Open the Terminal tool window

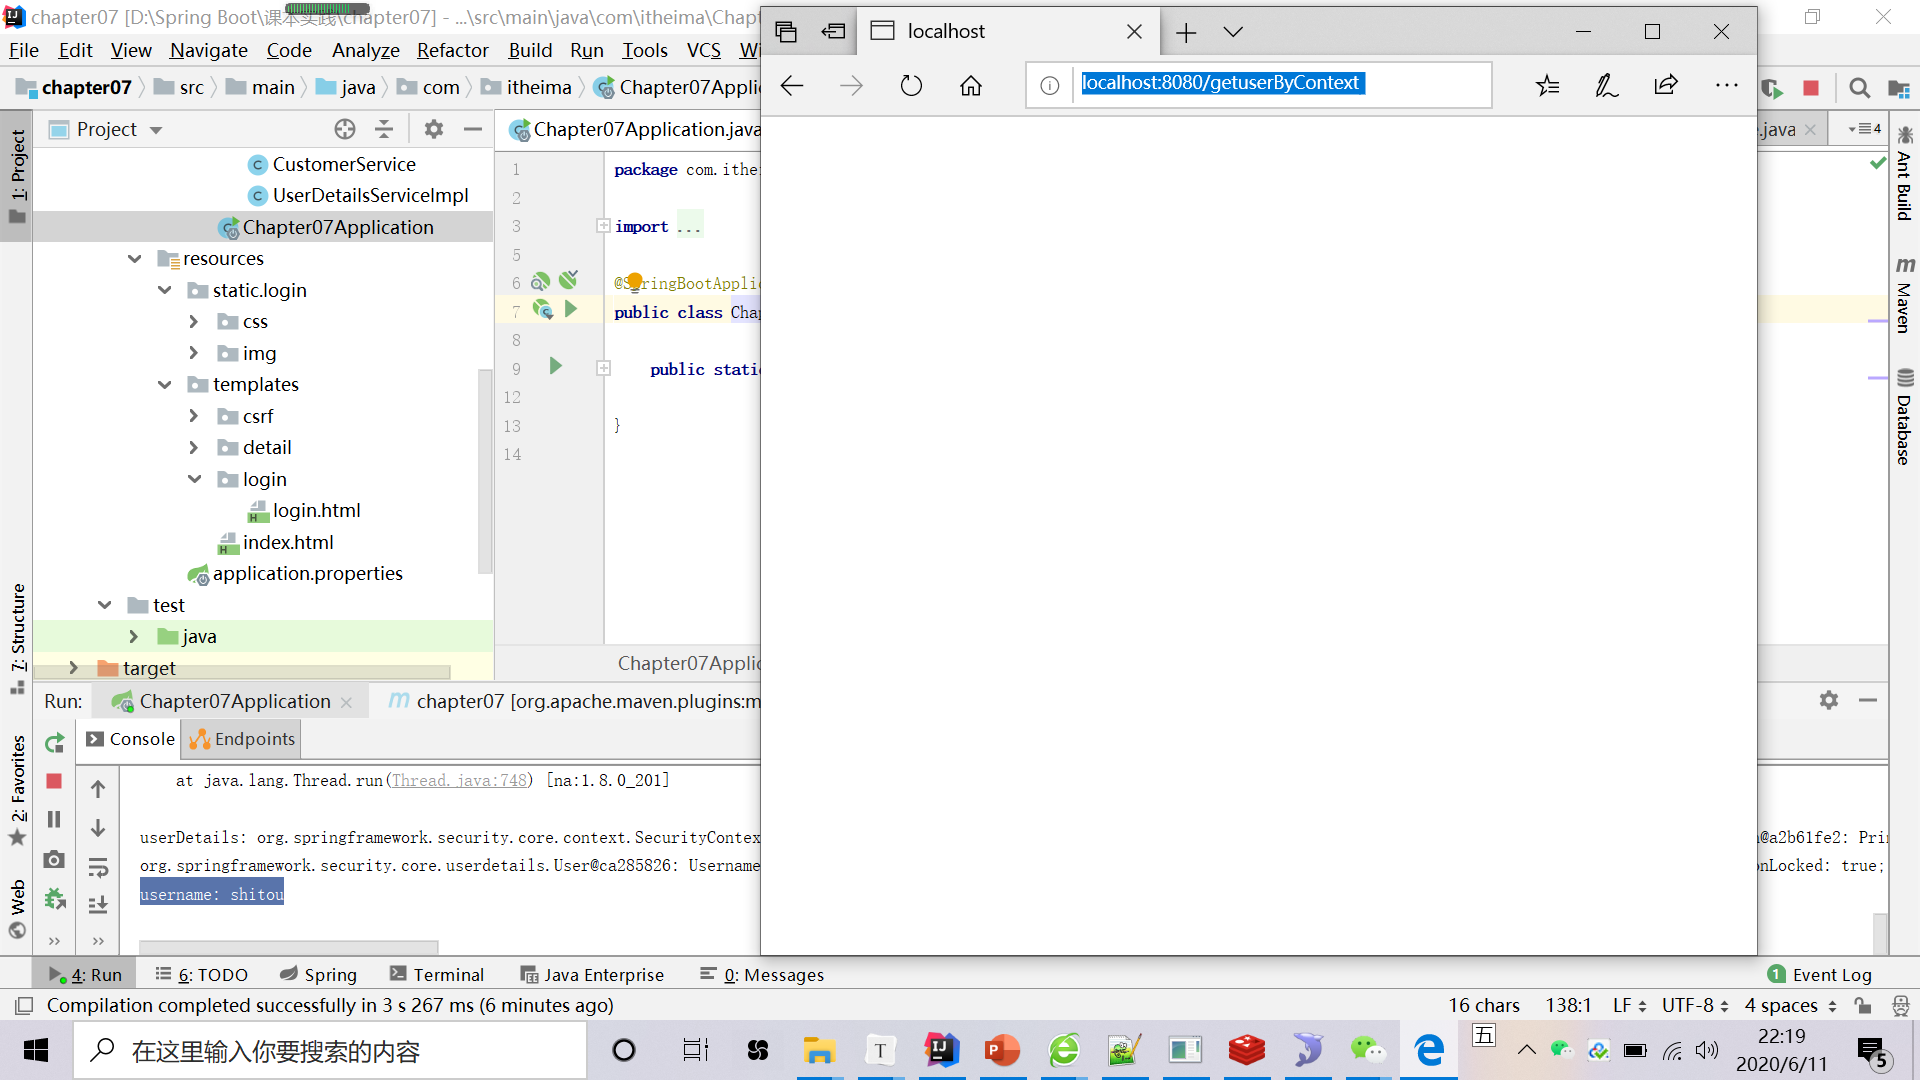(x=437, y=974)
